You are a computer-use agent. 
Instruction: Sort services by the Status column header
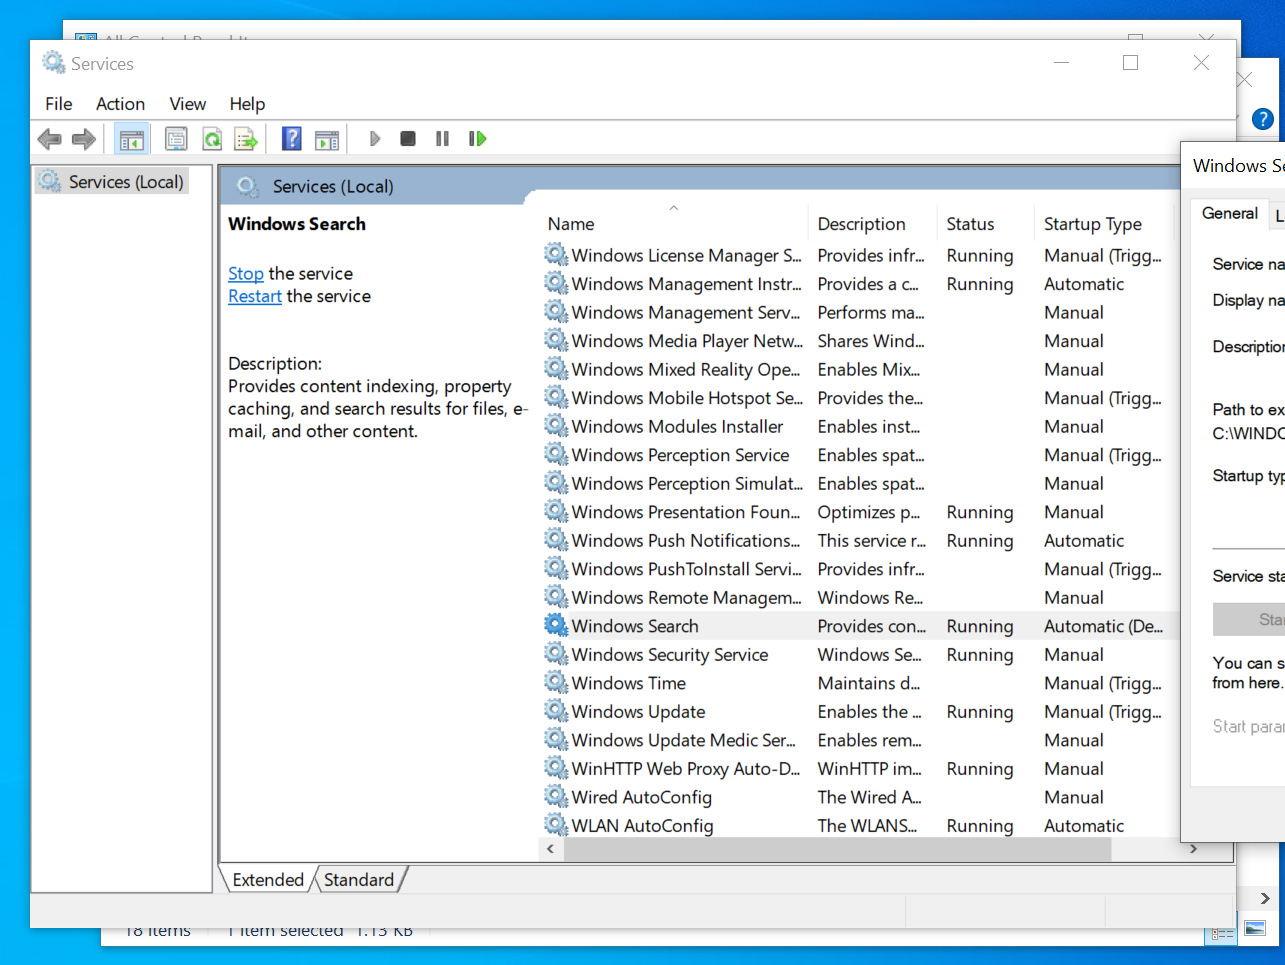point(972,222)
